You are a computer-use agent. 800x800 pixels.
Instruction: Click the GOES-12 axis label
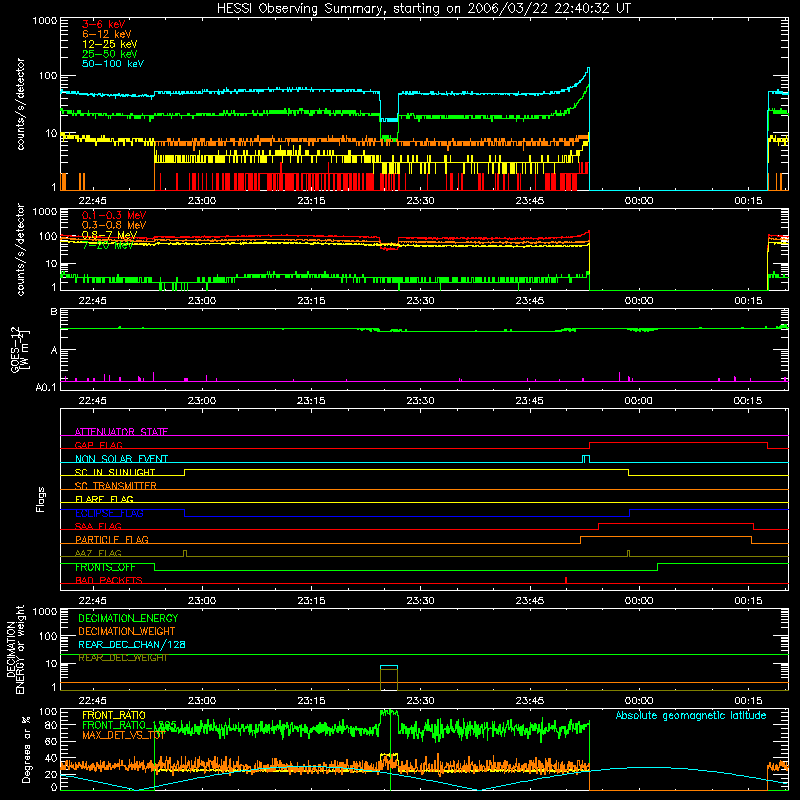tap(19, 349)
